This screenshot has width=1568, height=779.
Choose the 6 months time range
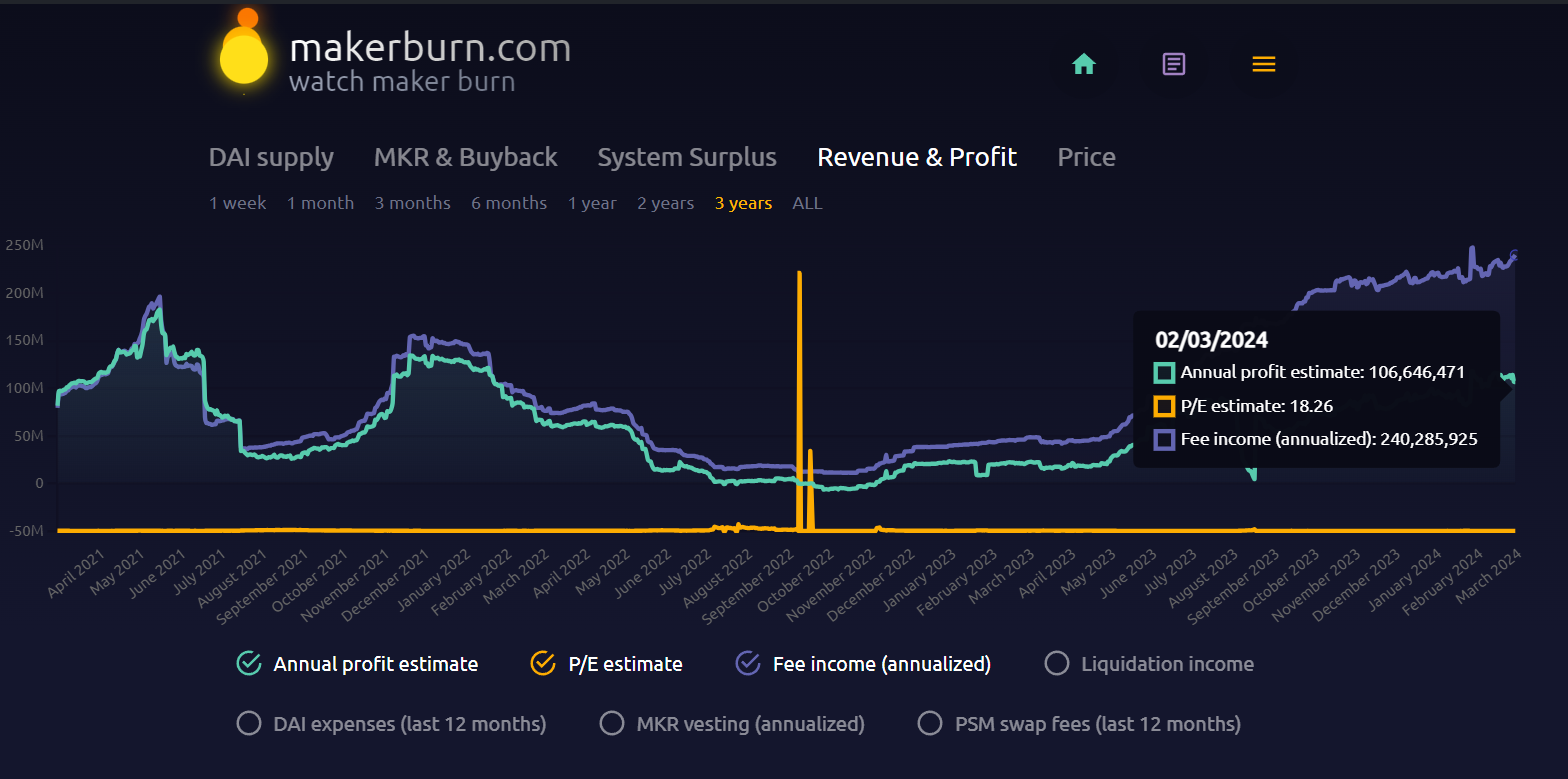[x=509, y=203]
